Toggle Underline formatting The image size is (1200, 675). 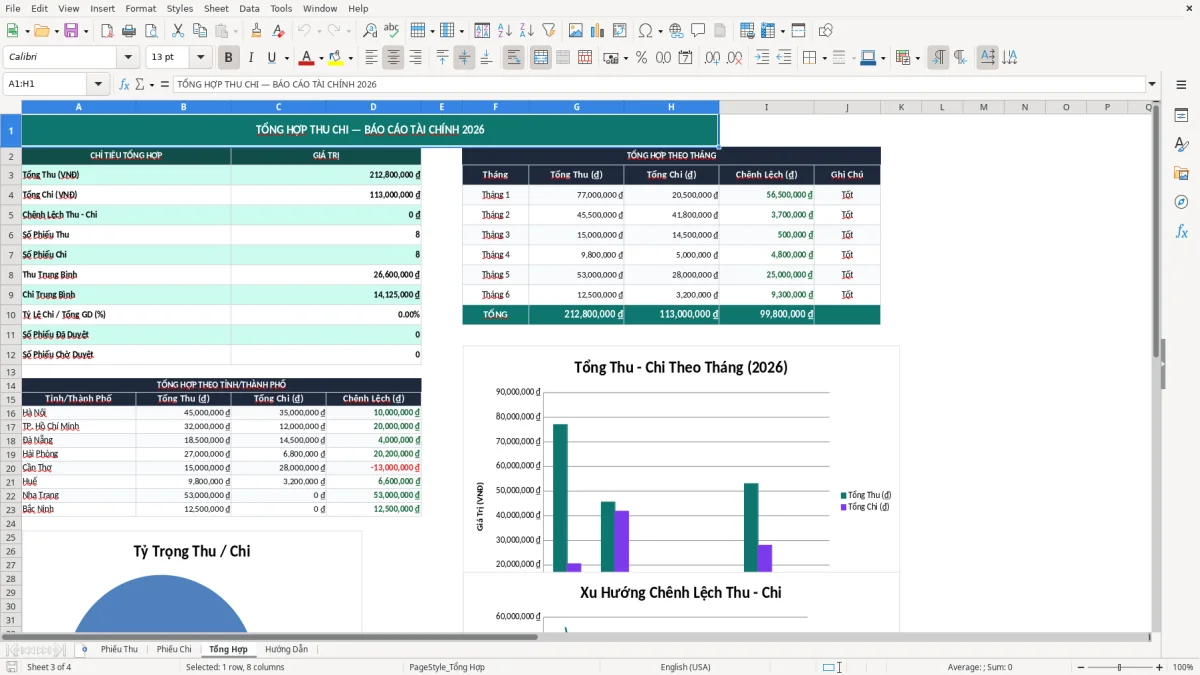click(x=272, y=58)
